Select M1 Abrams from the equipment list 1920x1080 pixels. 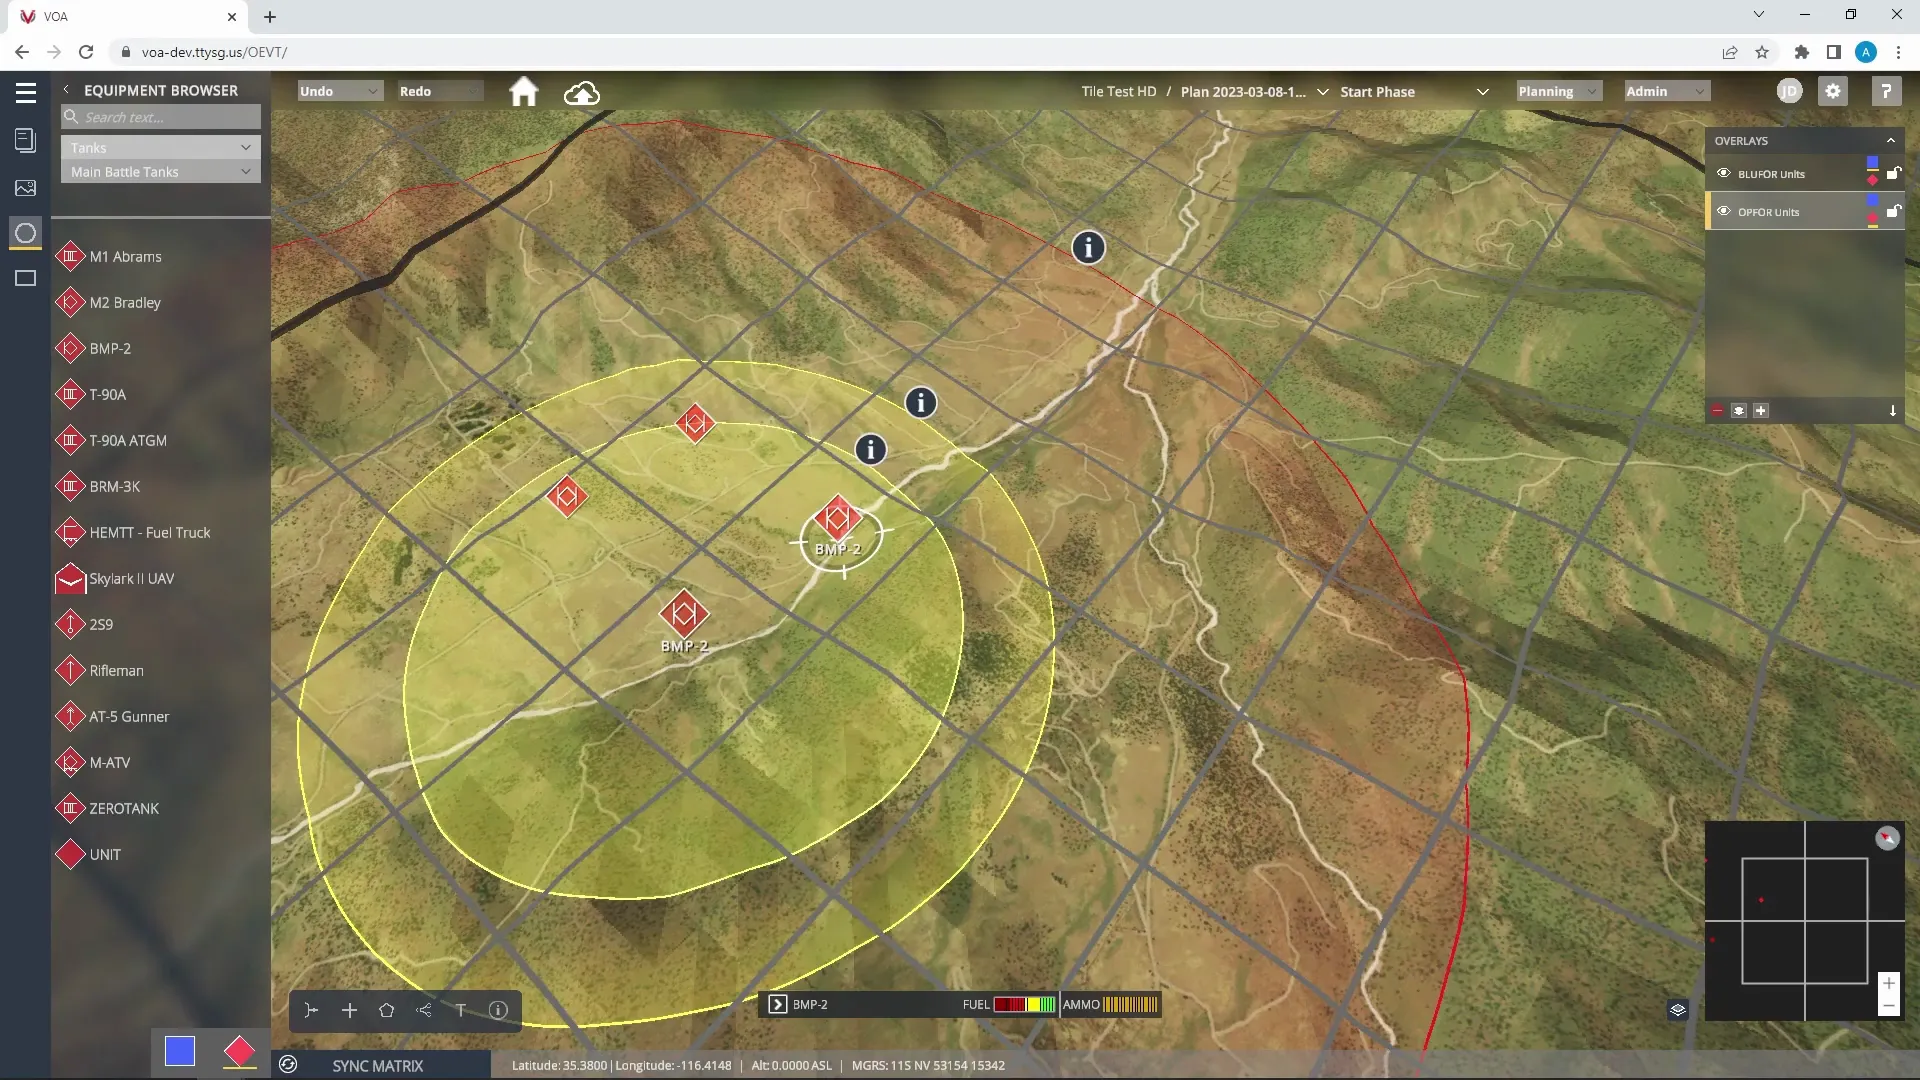click(x=125, y=257)
